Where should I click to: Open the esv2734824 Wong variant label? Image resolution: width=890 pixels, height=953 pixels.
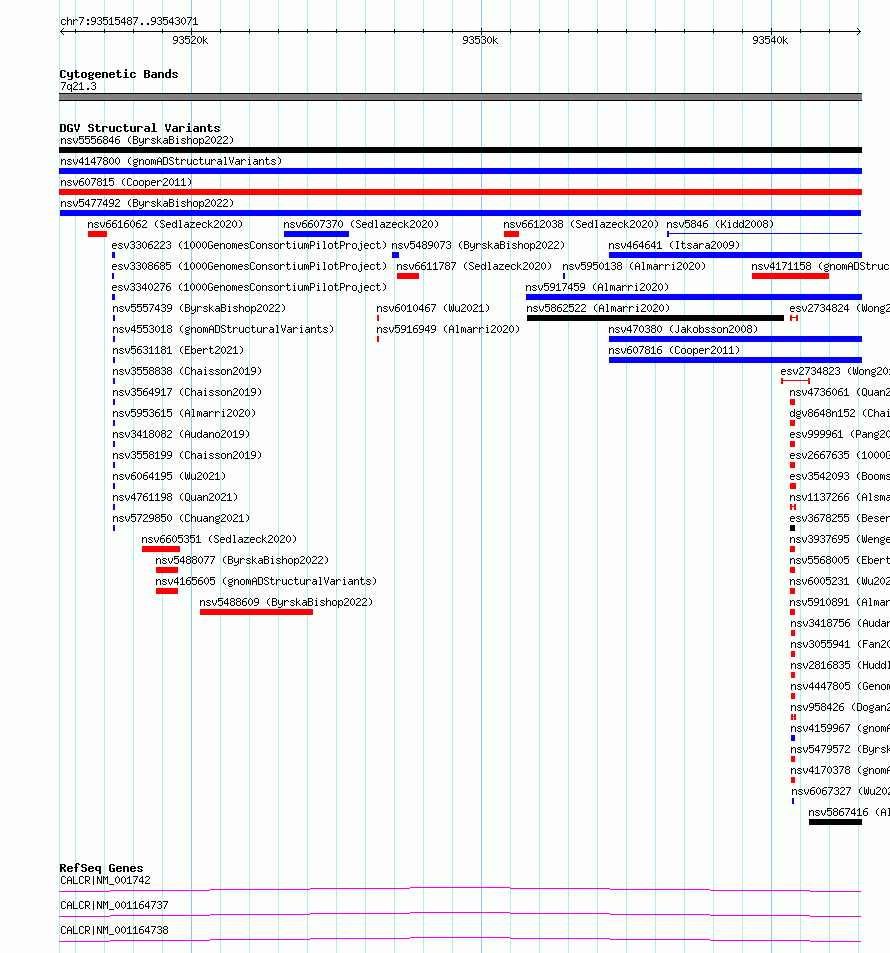840,308
